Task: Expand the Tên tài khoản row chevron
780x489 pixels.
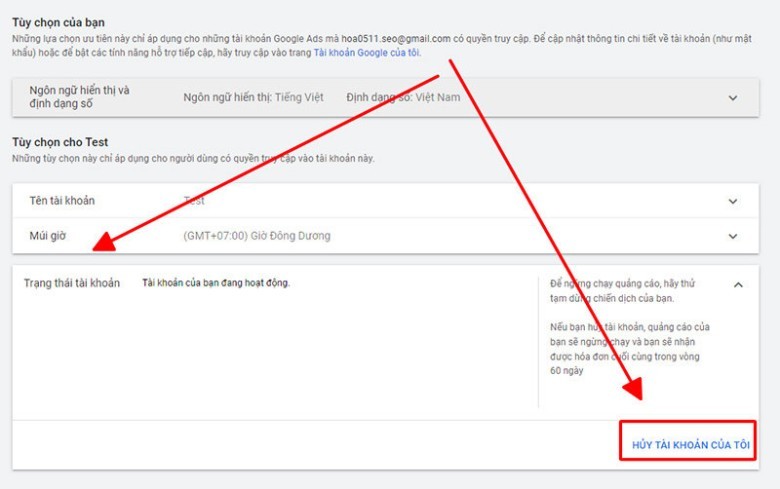Action: [733, 201]
